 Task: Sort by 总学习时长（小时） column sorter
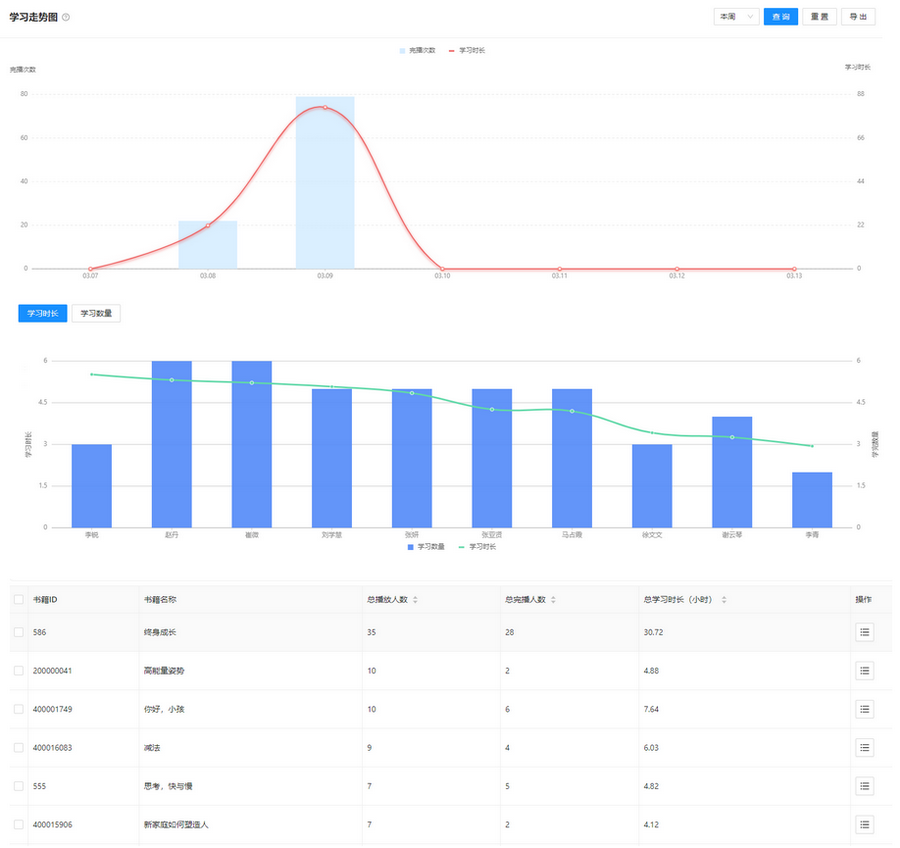tap(724, 600)
